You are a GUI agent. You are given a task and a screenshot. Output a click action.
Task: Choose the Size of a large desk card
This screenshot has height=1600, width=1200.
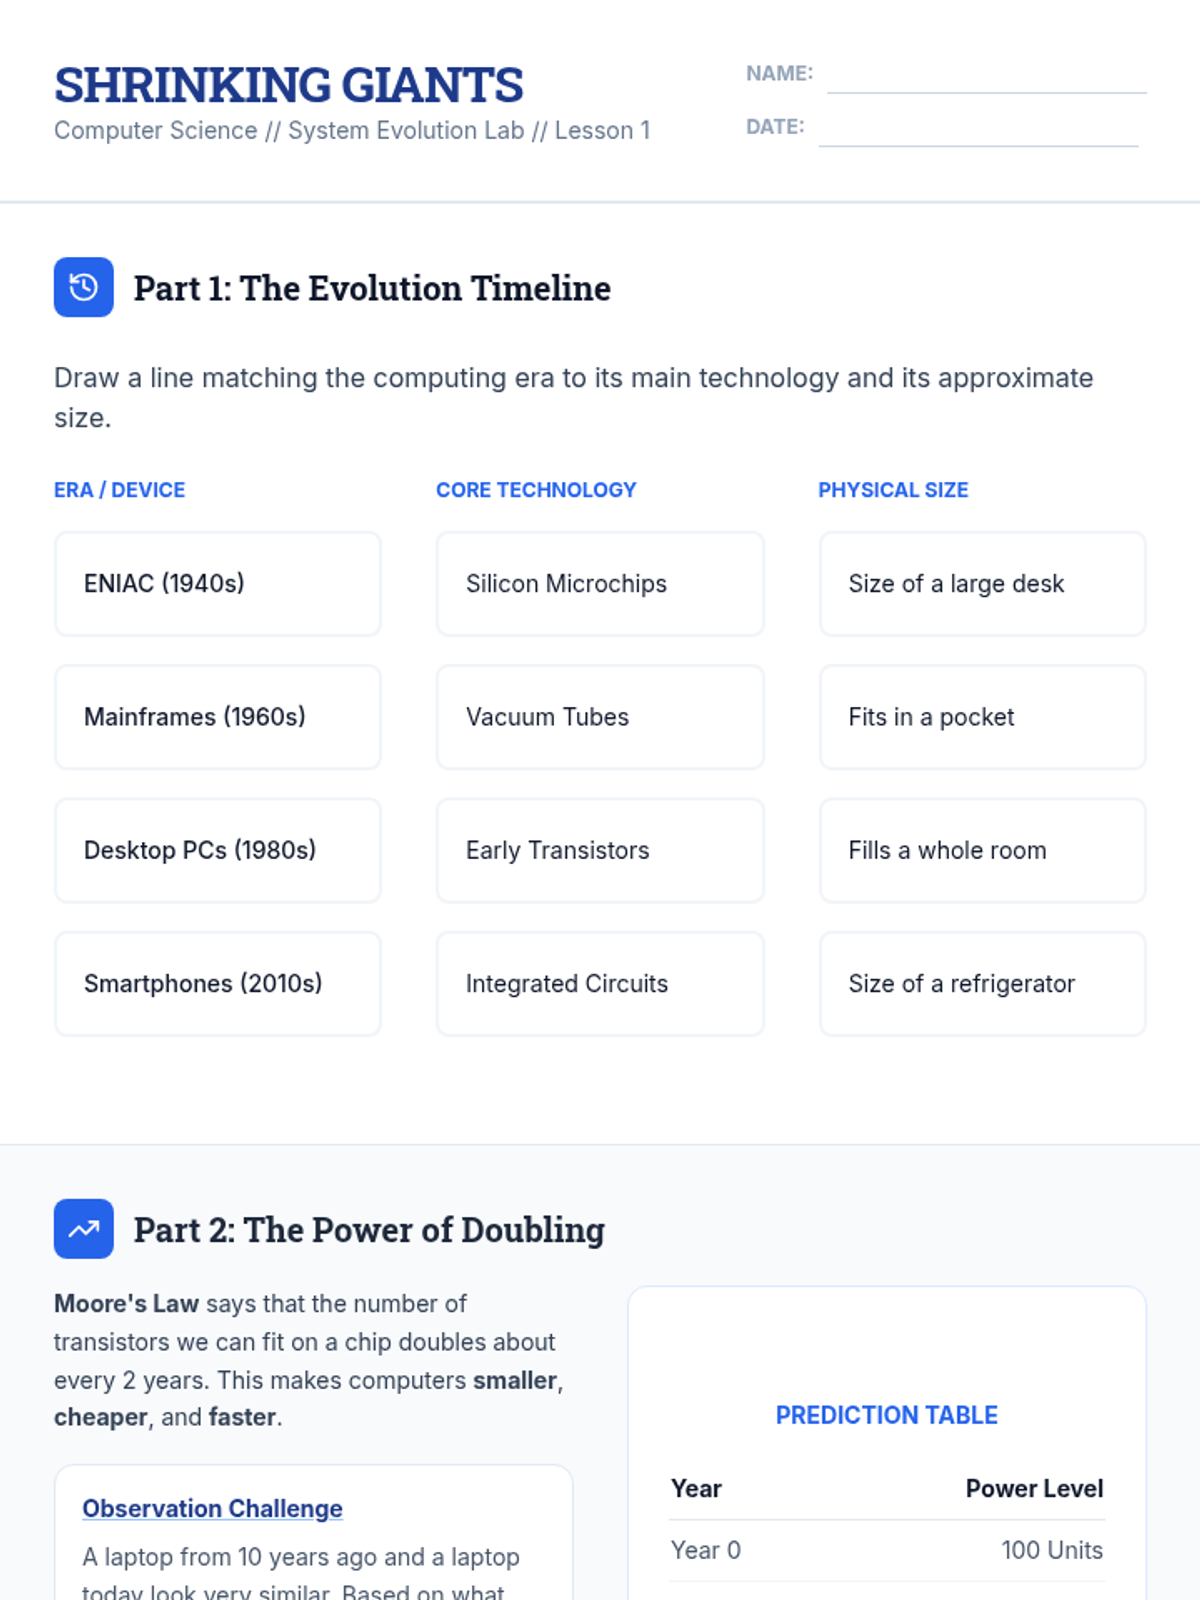[x=983, y=584]
